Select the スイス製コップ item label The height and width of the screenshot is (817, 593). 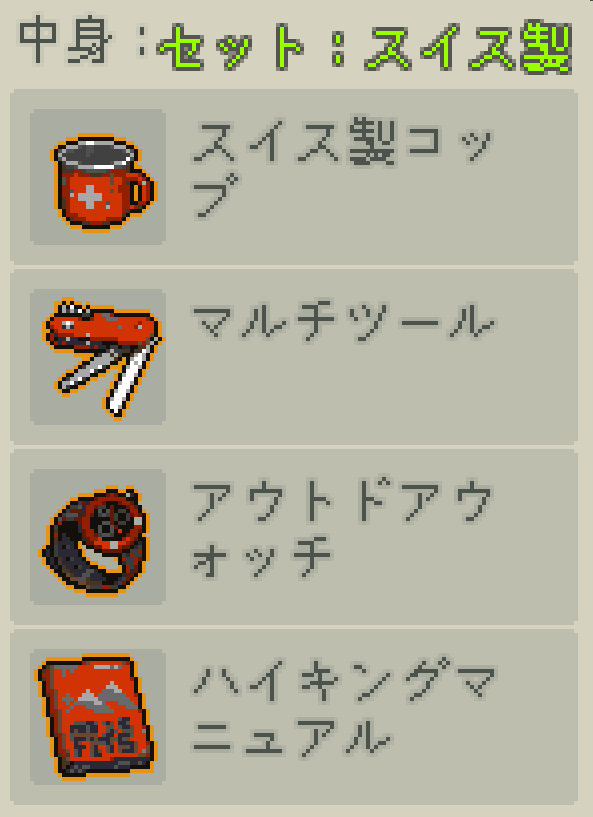pos(342,167)
